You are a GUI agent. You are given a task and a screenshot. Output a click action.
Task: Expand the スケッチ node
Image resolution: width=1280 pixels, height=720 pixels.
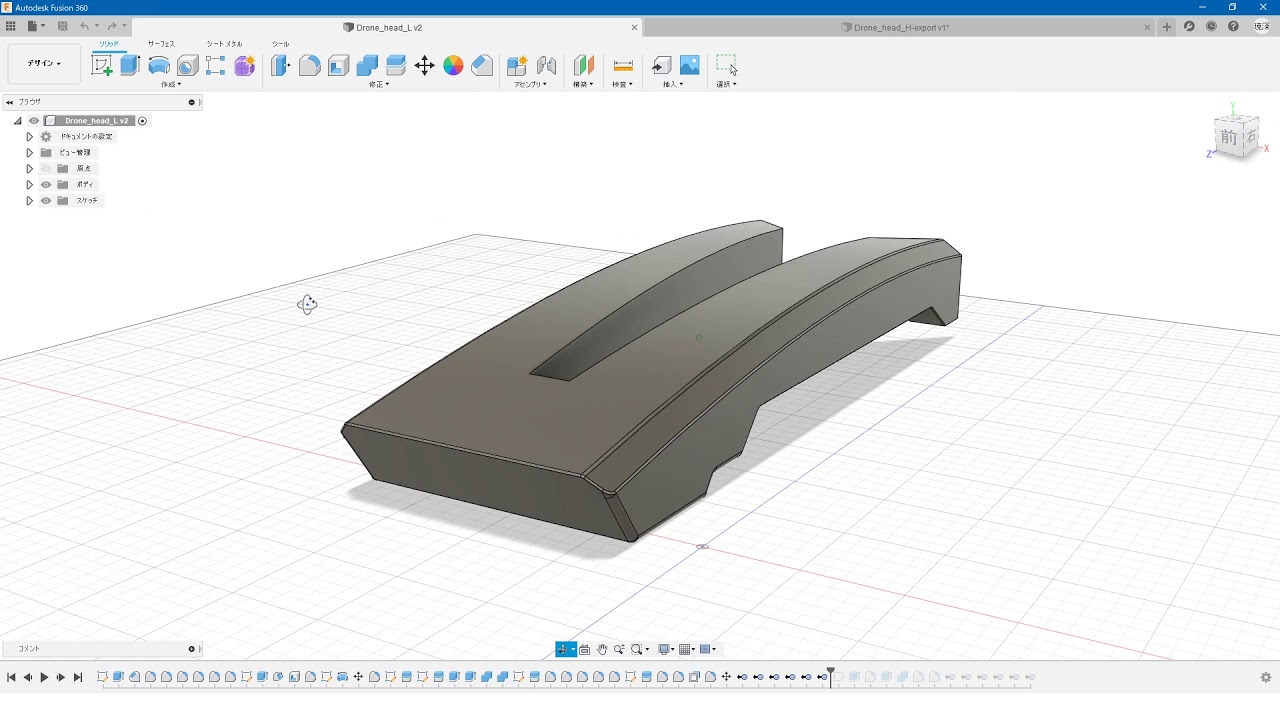tap(30, 201)
